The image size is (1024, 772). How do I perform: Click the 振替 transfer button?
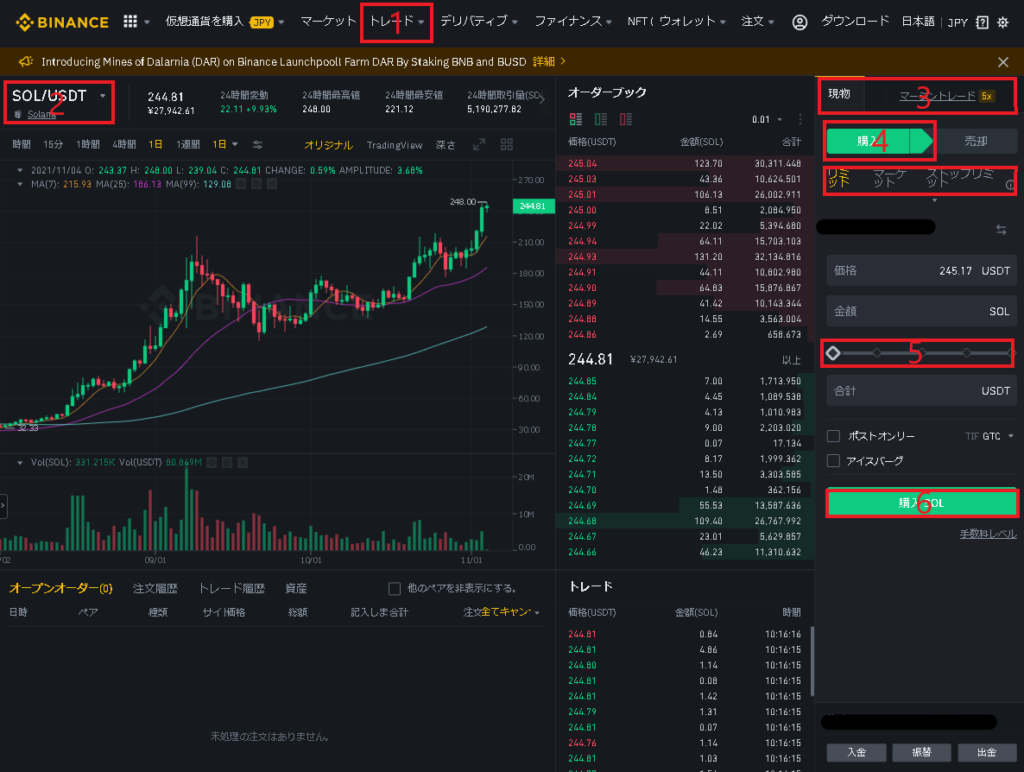[x=921, y=752]
